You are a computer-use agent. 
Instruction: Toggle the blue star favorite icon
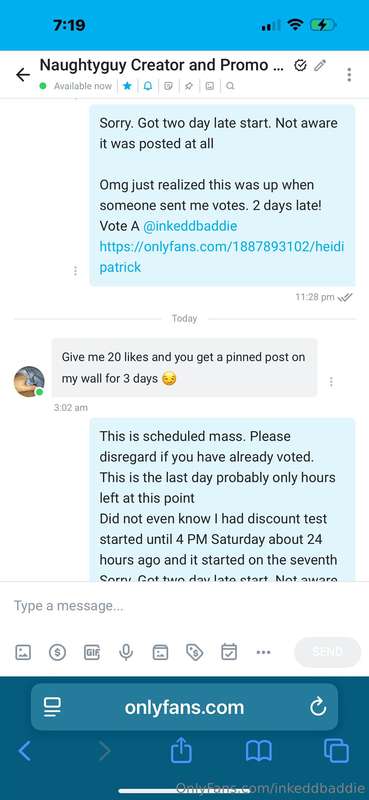coord(127,86)
